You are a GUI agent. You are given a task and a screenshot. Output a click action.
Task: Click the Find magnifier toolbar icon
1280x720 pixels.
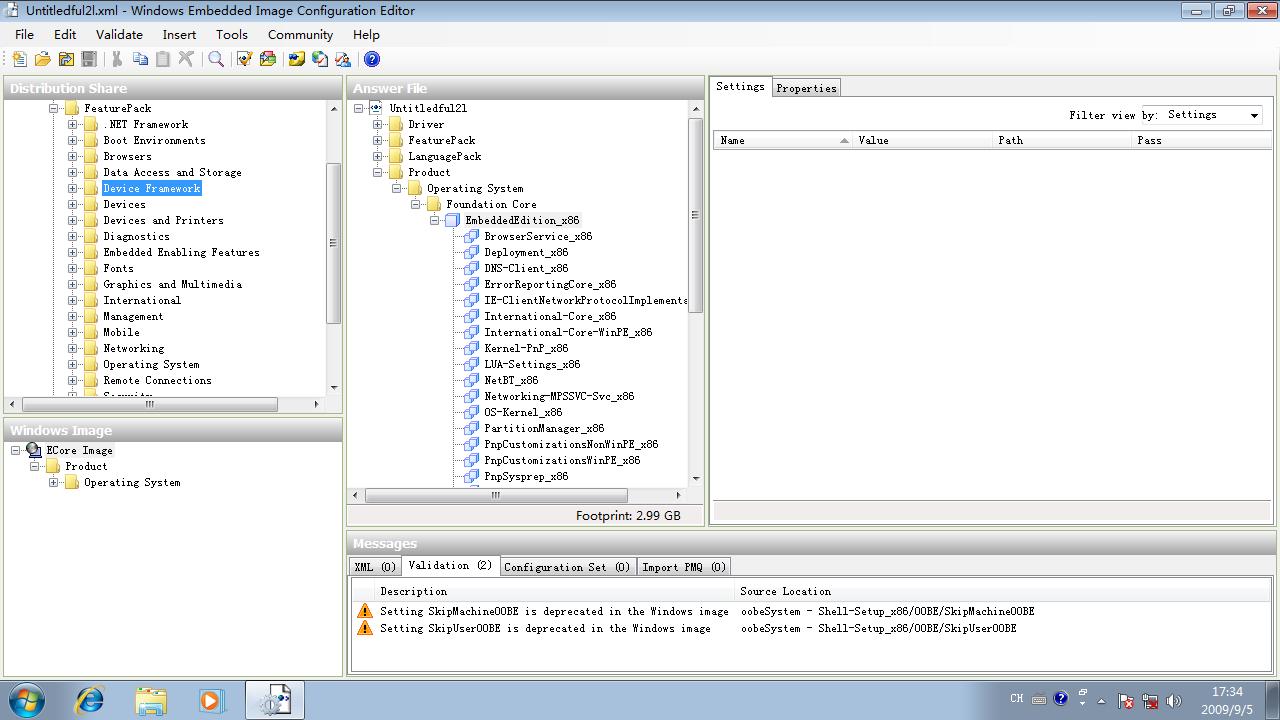(216, 60)
